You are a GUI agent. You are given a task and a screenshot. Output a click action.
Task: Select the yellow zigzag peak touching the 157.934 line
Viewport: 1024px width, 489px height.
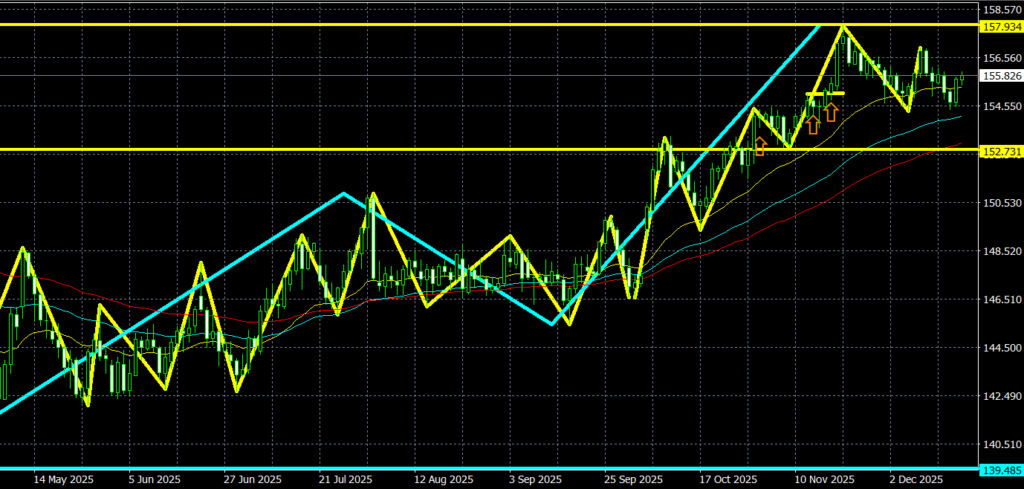click(x=845, y=27)
